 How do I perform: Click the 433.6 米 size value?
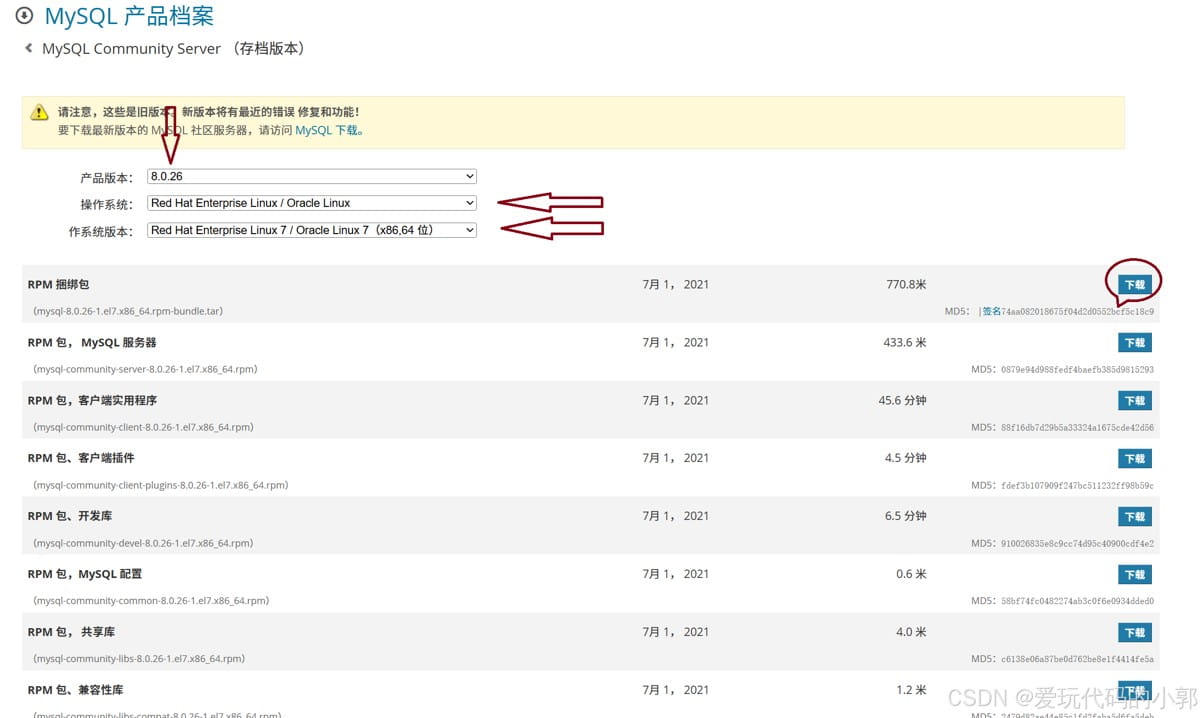pyautogui.click(x=905, y=343)
